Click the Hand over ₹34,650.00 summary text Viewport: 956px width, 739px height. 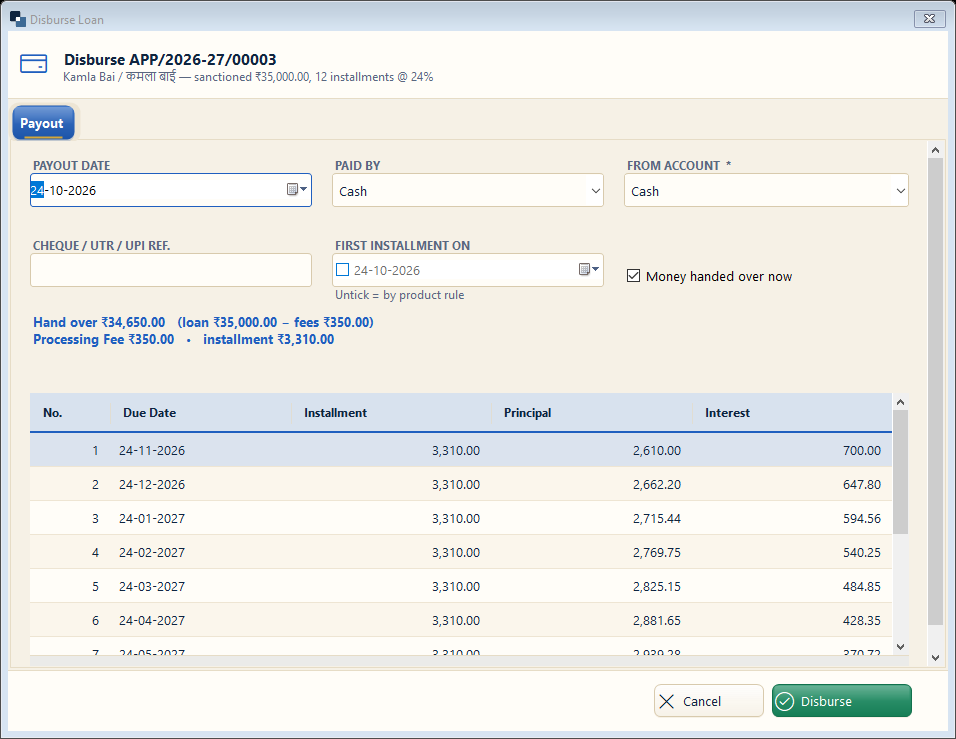[x=203, y=322]
